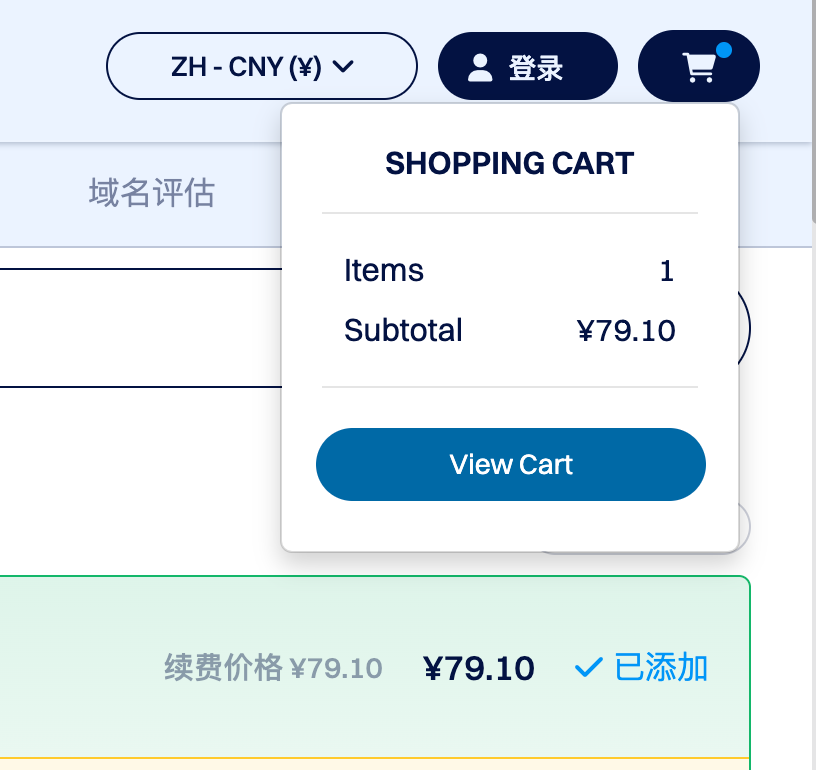Image resolution: width=816 pixels, height=770 pixels.
Task: Select the user avatar silhouette in the header
Action: tap(480, 66)
